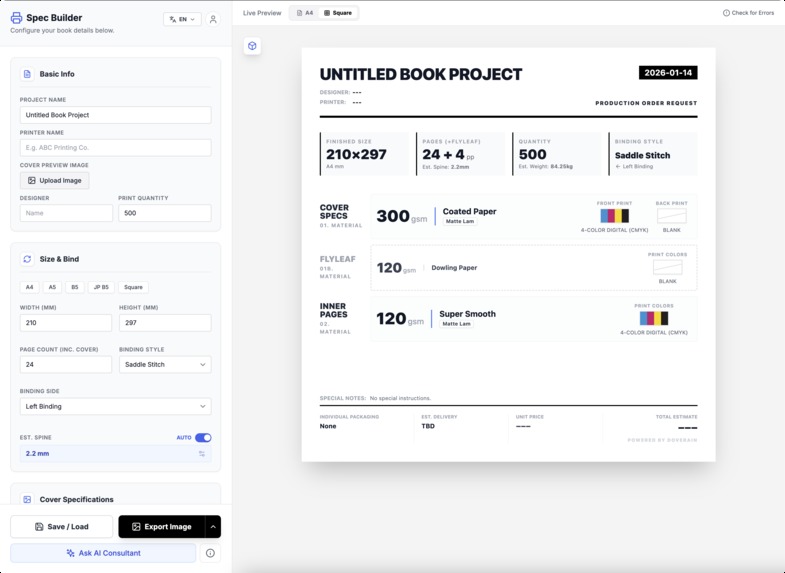Open the Binding Style dropdown
785x573 pixels.
click(x=165, y=365)
